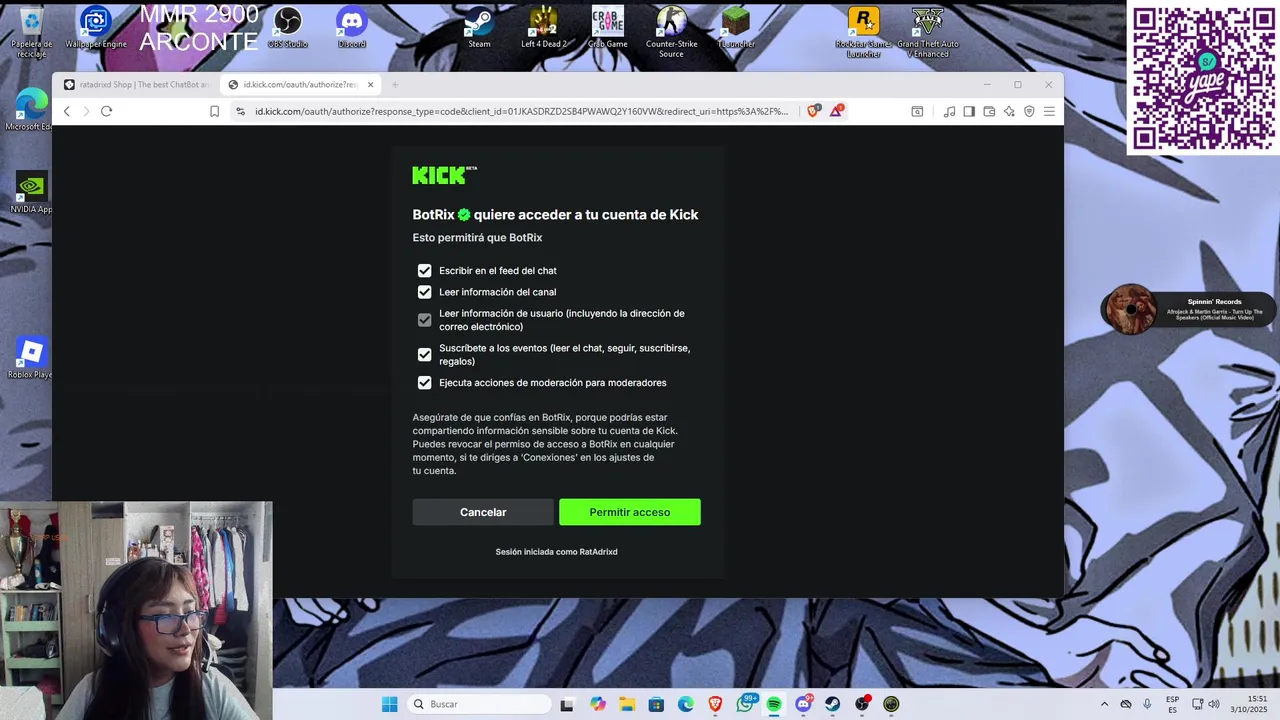Open Brave Wallet icon

coord(989,111)
